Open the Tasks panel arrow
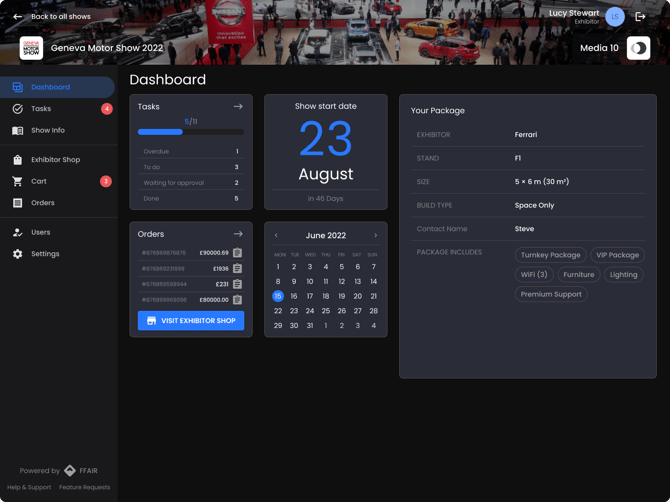Viewport: 670px width, 502px height. click(238, 106)
